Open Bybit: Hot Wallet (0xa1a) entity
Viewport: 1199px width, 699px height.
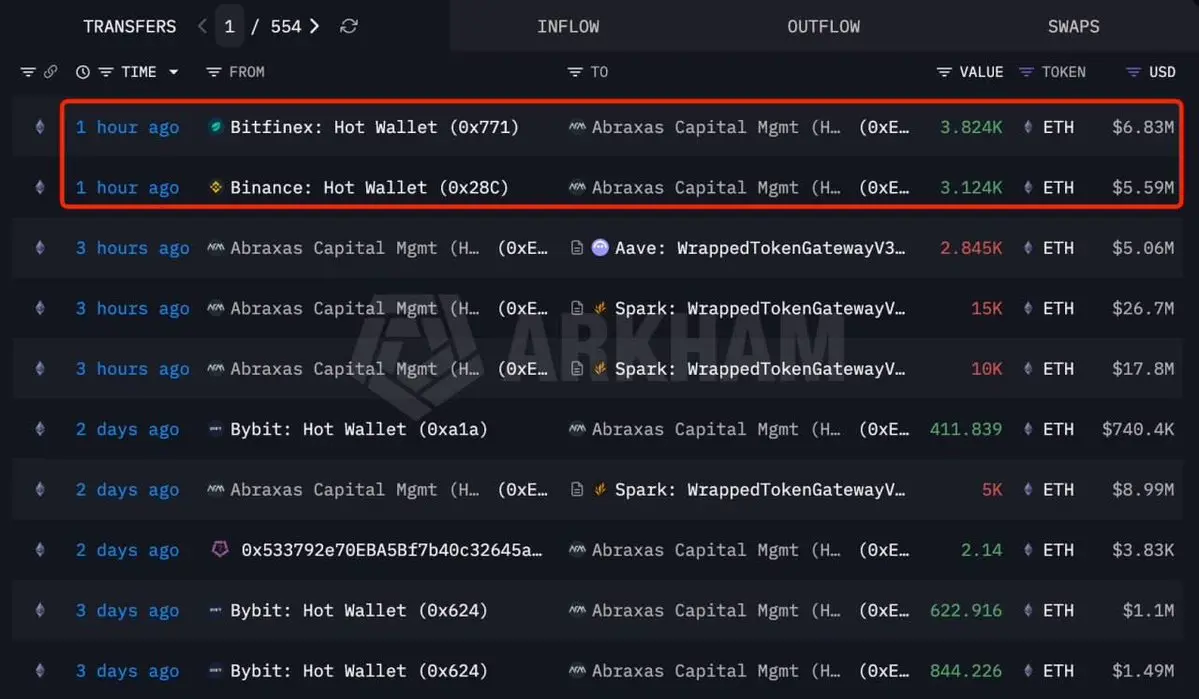359,429
